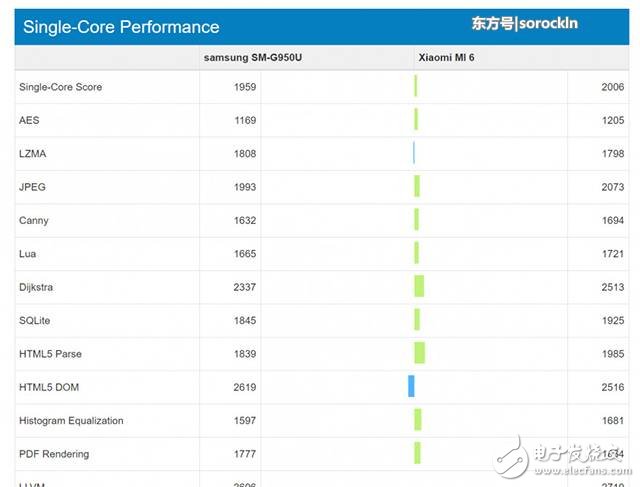Select the Xiaomi MI 6 column header

coord(446,58)
